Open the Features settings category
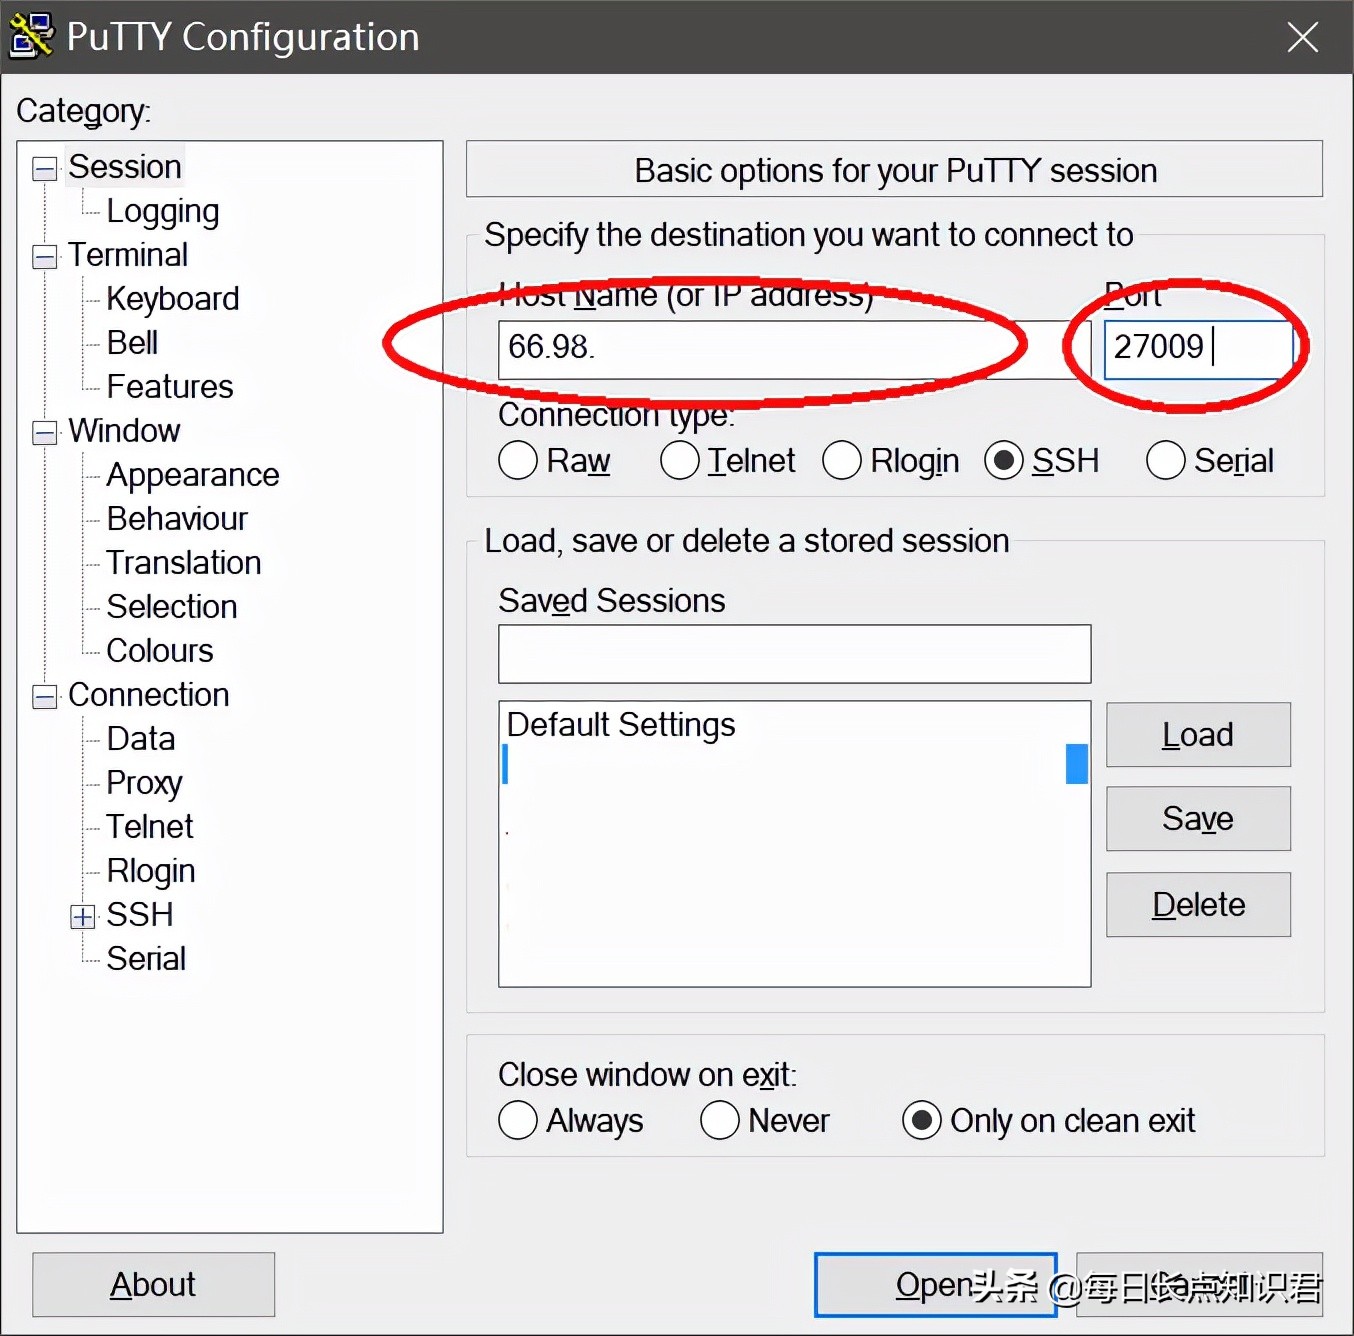Screen dimensions: 1354x1336 tap(170, 387)
